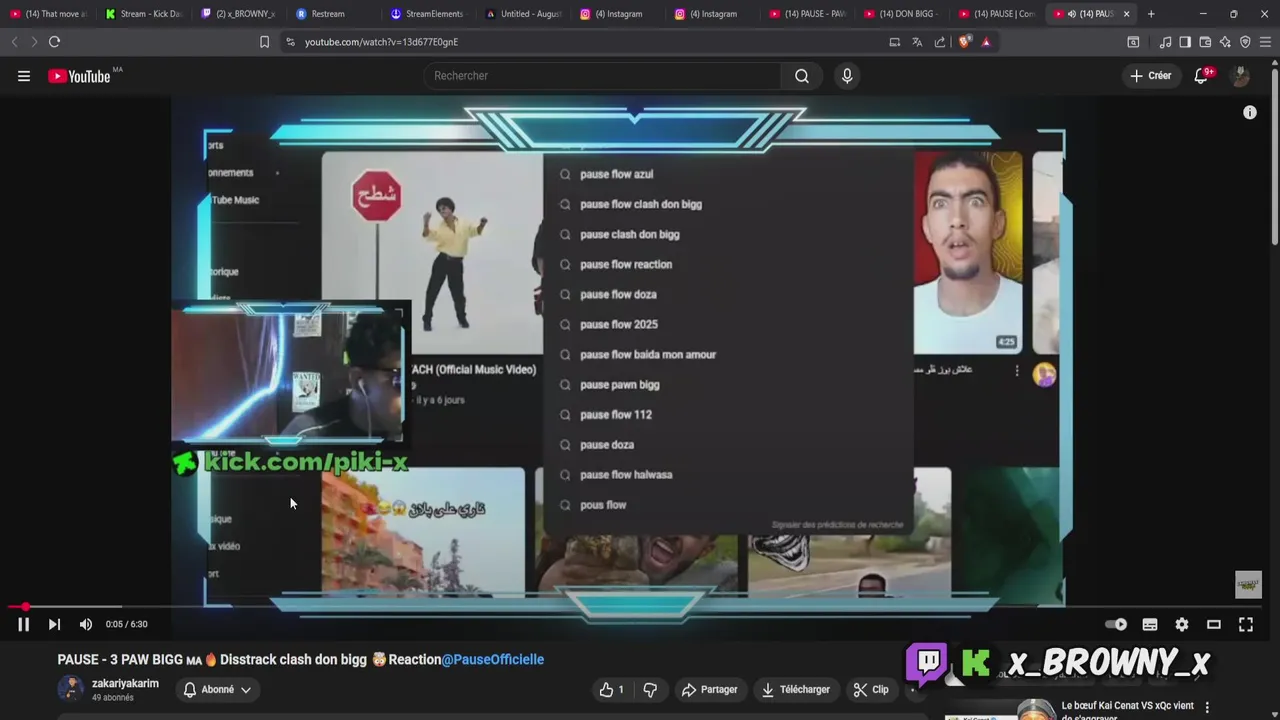Enter fullscreen mode
The height and width of the screenshot is (720, 1280).
(x=1246, y=624)
